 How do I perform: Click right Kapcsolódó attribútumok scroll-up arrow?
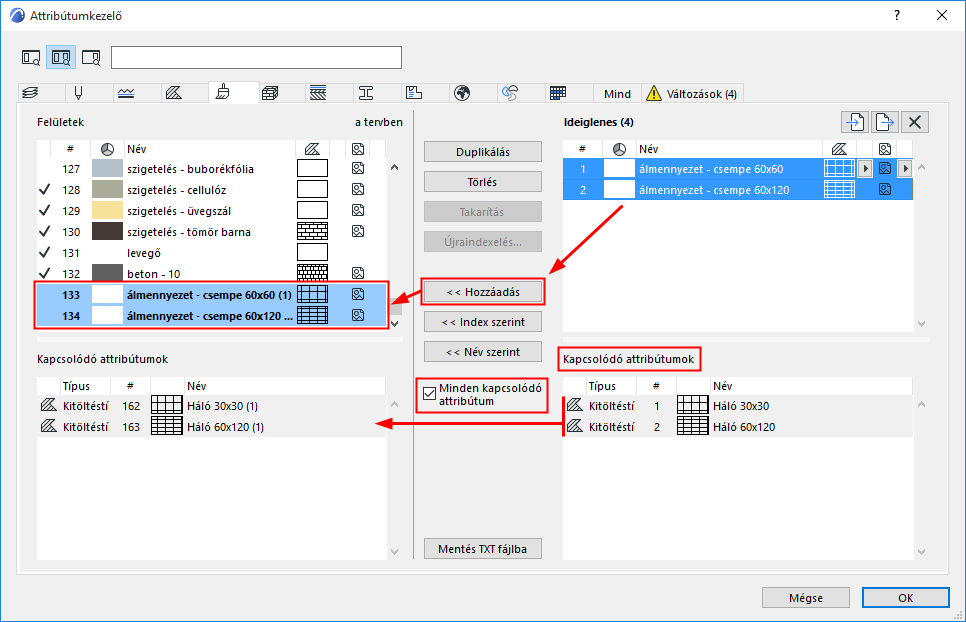(x=922, y=405)
